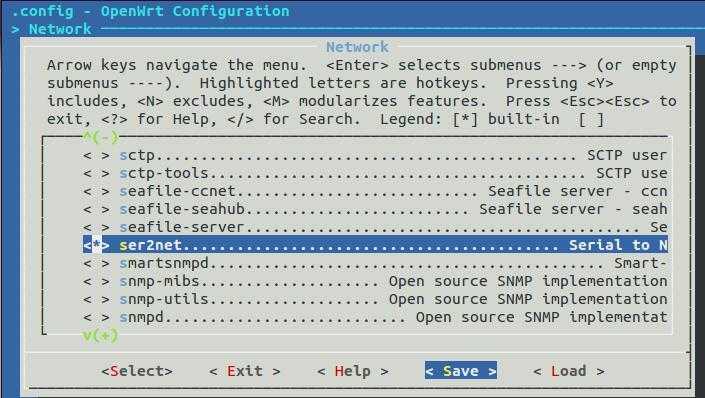
Task: Toggle the sctp-tools package selection box
Action: pos(96,173)
